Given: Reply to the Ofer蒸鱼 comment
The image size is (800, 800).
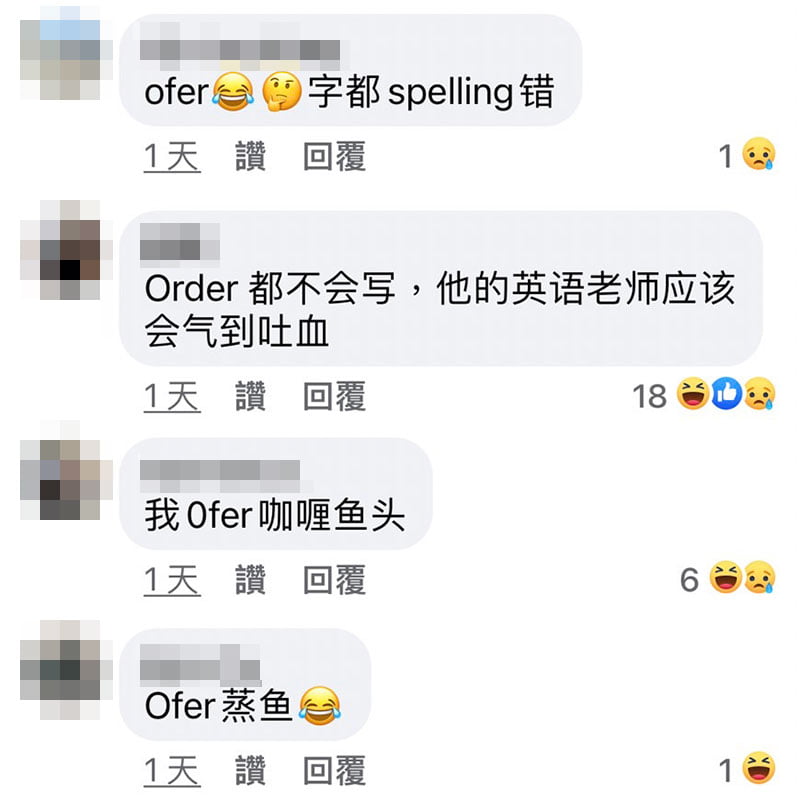Looking at the screenshot, I should (x=335, y=770).
